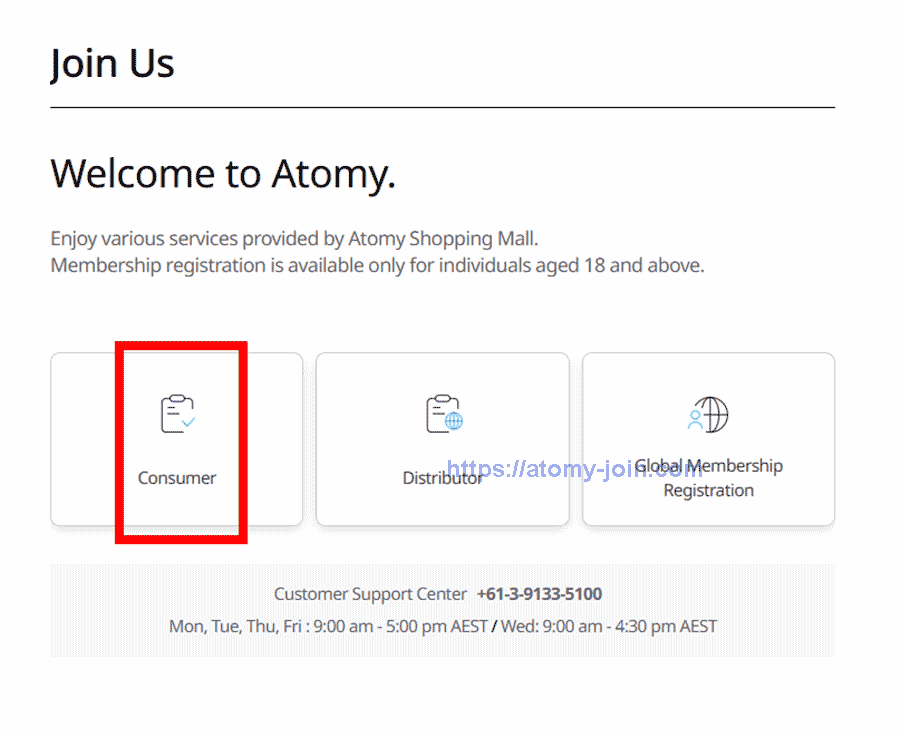The image size is (900, 736).
Task: Click the blue checkmark on the Consumer icon
Action: tap(188, 424)
